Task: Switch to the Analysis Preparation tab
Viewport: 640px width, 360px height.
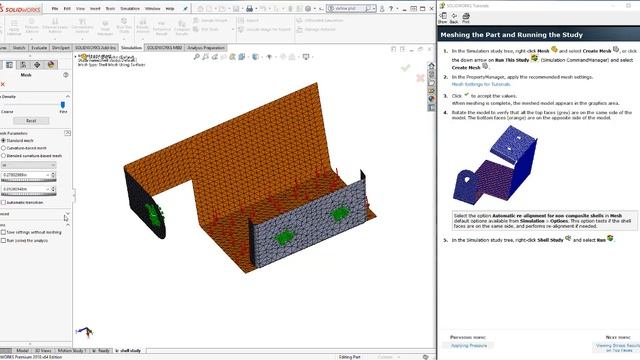Action: click(x=206, y=48)
